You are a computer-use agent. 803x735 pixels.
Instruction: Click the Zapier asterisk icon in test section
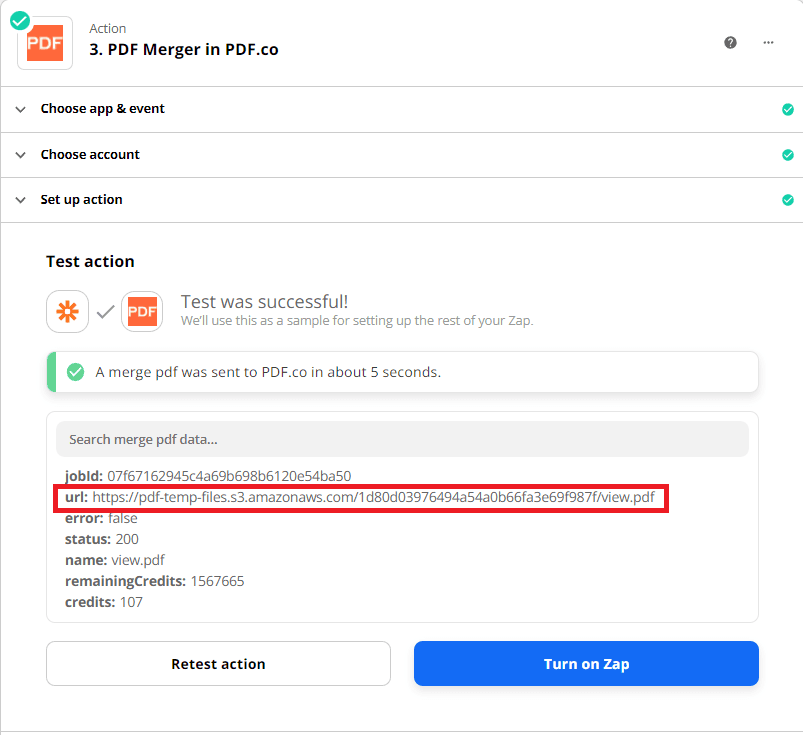[x=67, y=313]
